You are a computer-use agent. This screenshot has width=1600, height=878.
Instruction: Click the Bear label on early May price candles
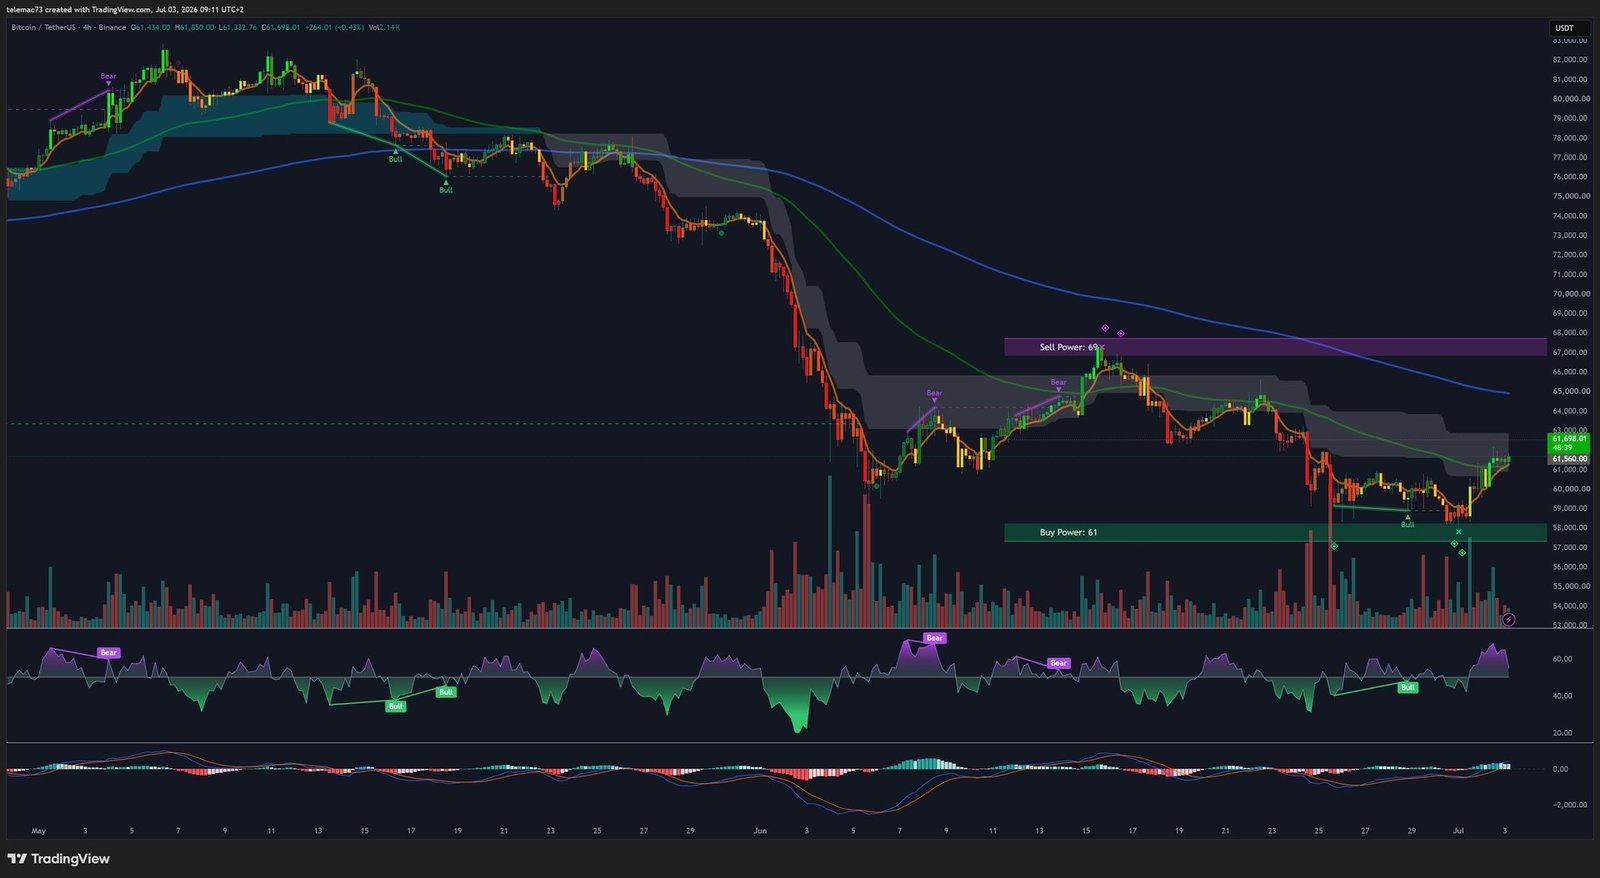click(x=108, y=76)
